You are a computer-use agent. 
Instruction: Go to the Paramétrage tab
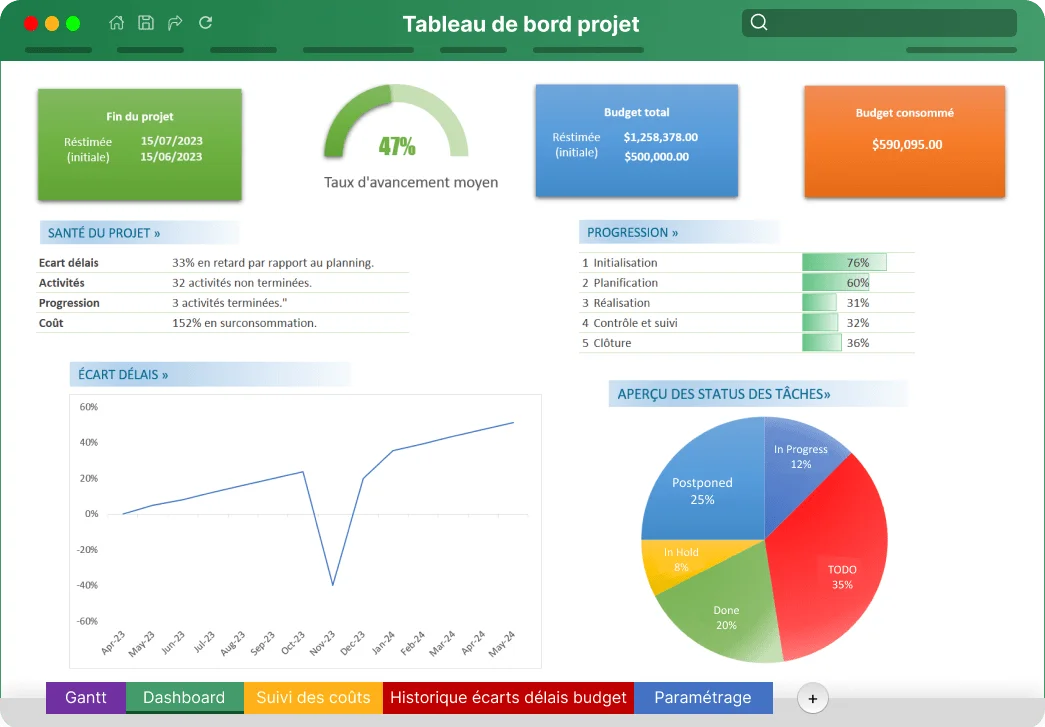703,698
